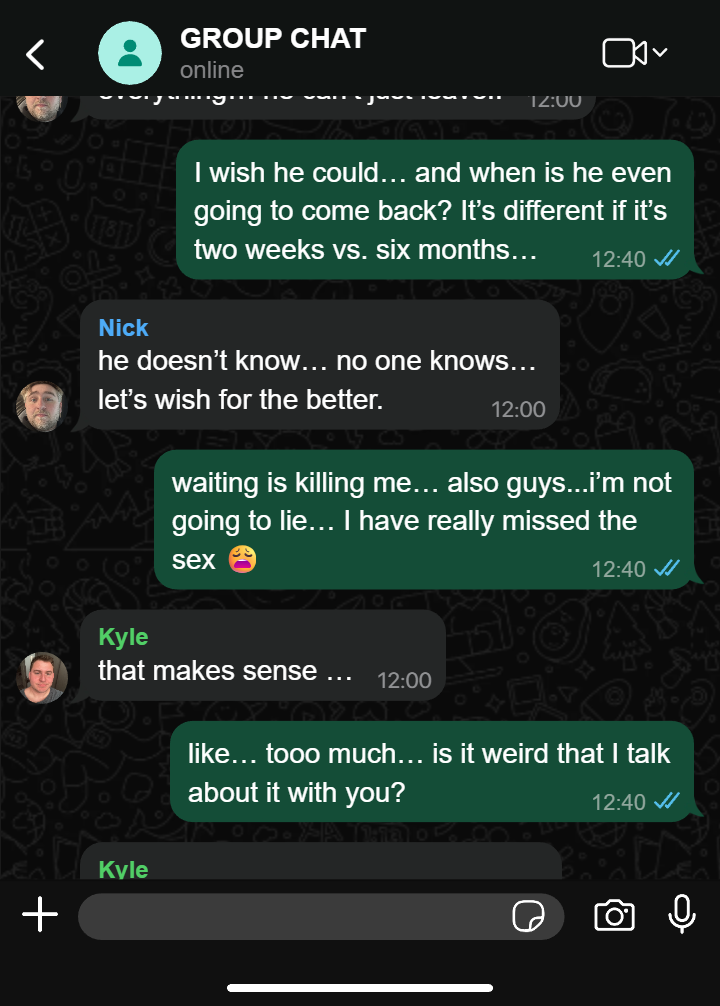Screen dimensions: 720x1006
Task: Open the camera to take photo
Action: point(614,915)
